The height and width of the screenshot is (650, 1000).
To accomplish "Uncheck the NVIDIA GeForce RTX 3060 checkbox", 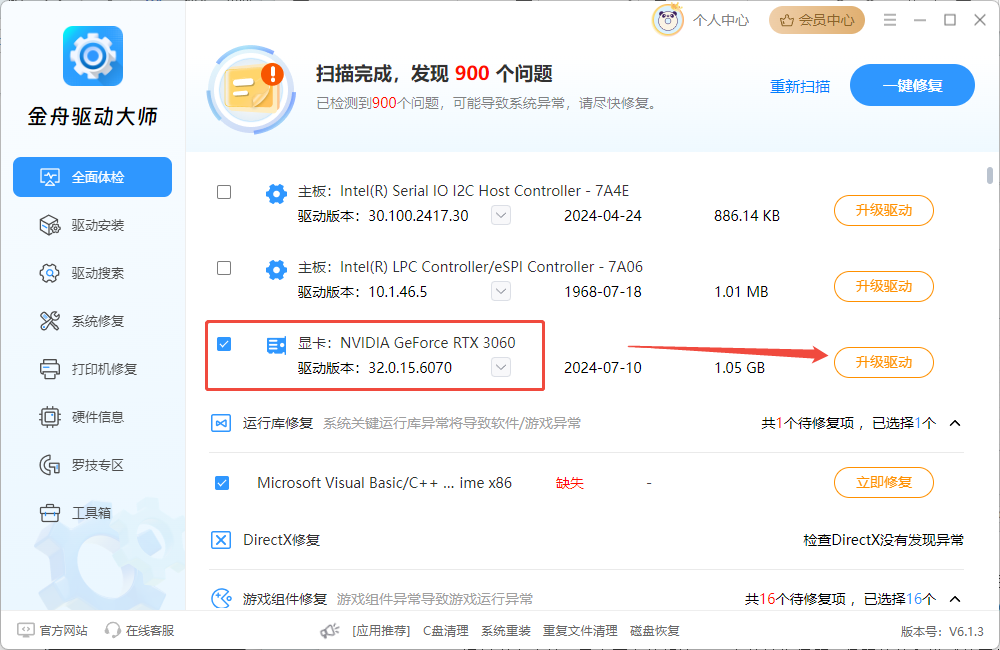I will click(223, 343).
